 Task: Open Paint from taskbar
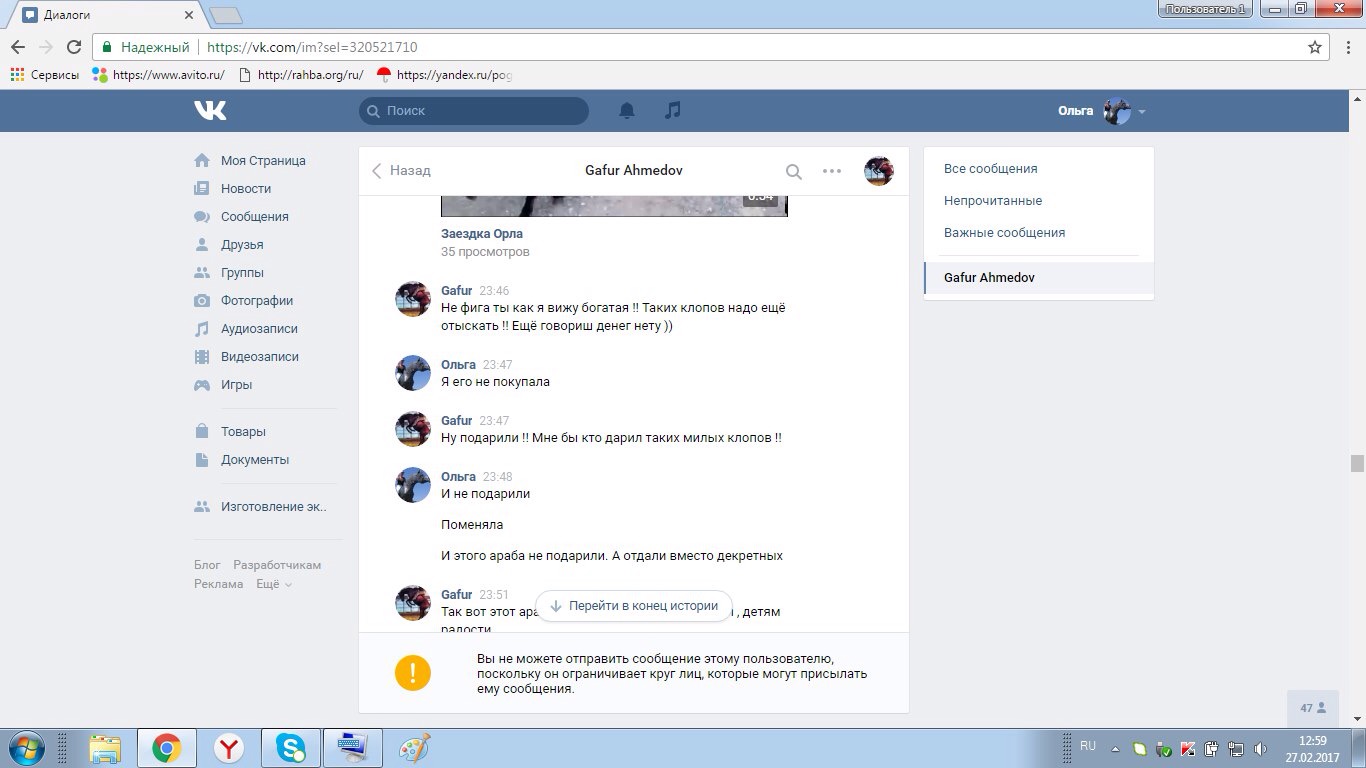(415, 748)
